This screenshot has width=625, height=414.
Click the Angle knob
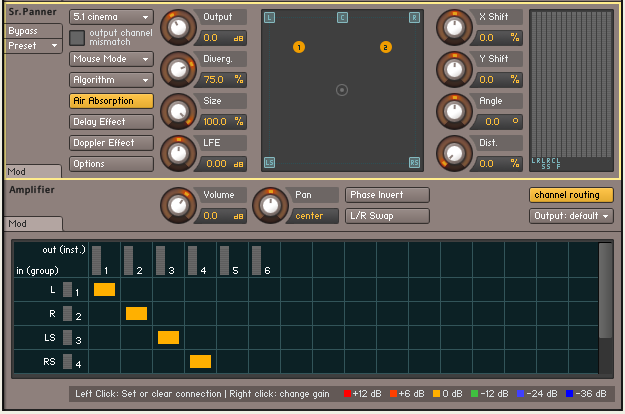coord(454,112)
